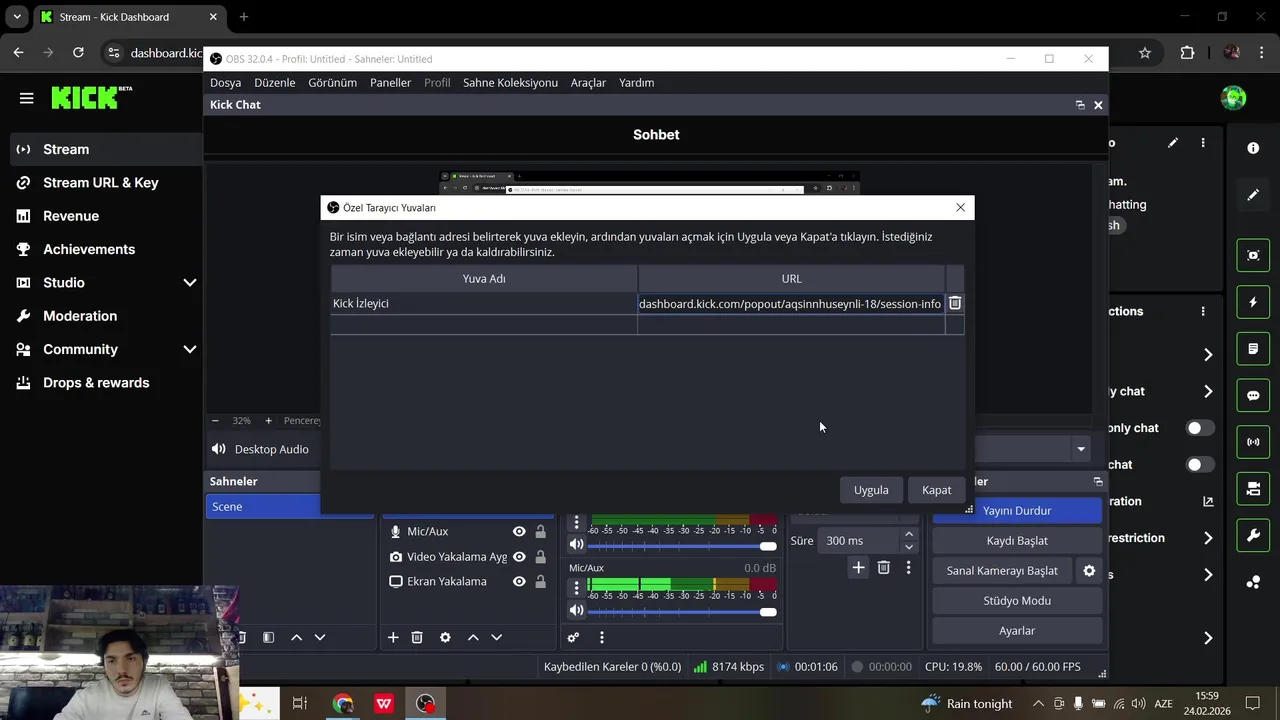Image resolution: width=1280 pixels, height=720 pixels.
Task: Click the Uygula button
Action: [871, 490]
